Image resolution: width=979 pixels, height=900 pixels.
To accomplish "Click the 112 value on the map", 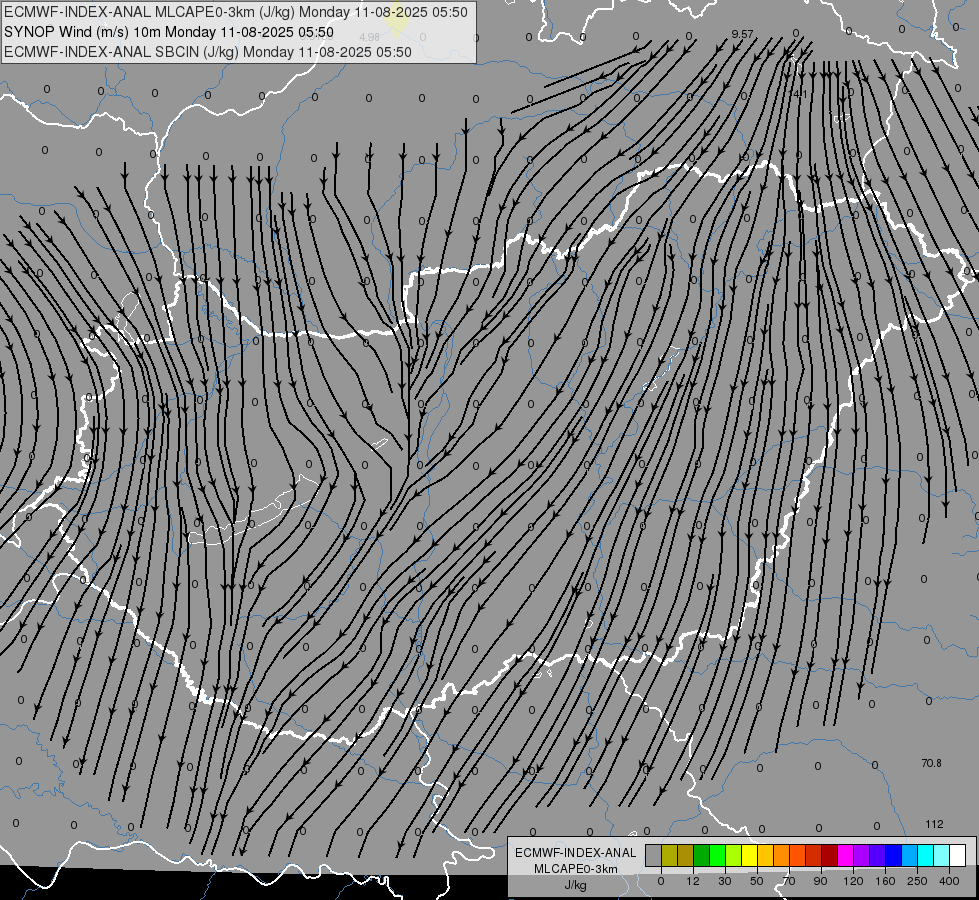I will pyautogui.click(x=934, y=824).
